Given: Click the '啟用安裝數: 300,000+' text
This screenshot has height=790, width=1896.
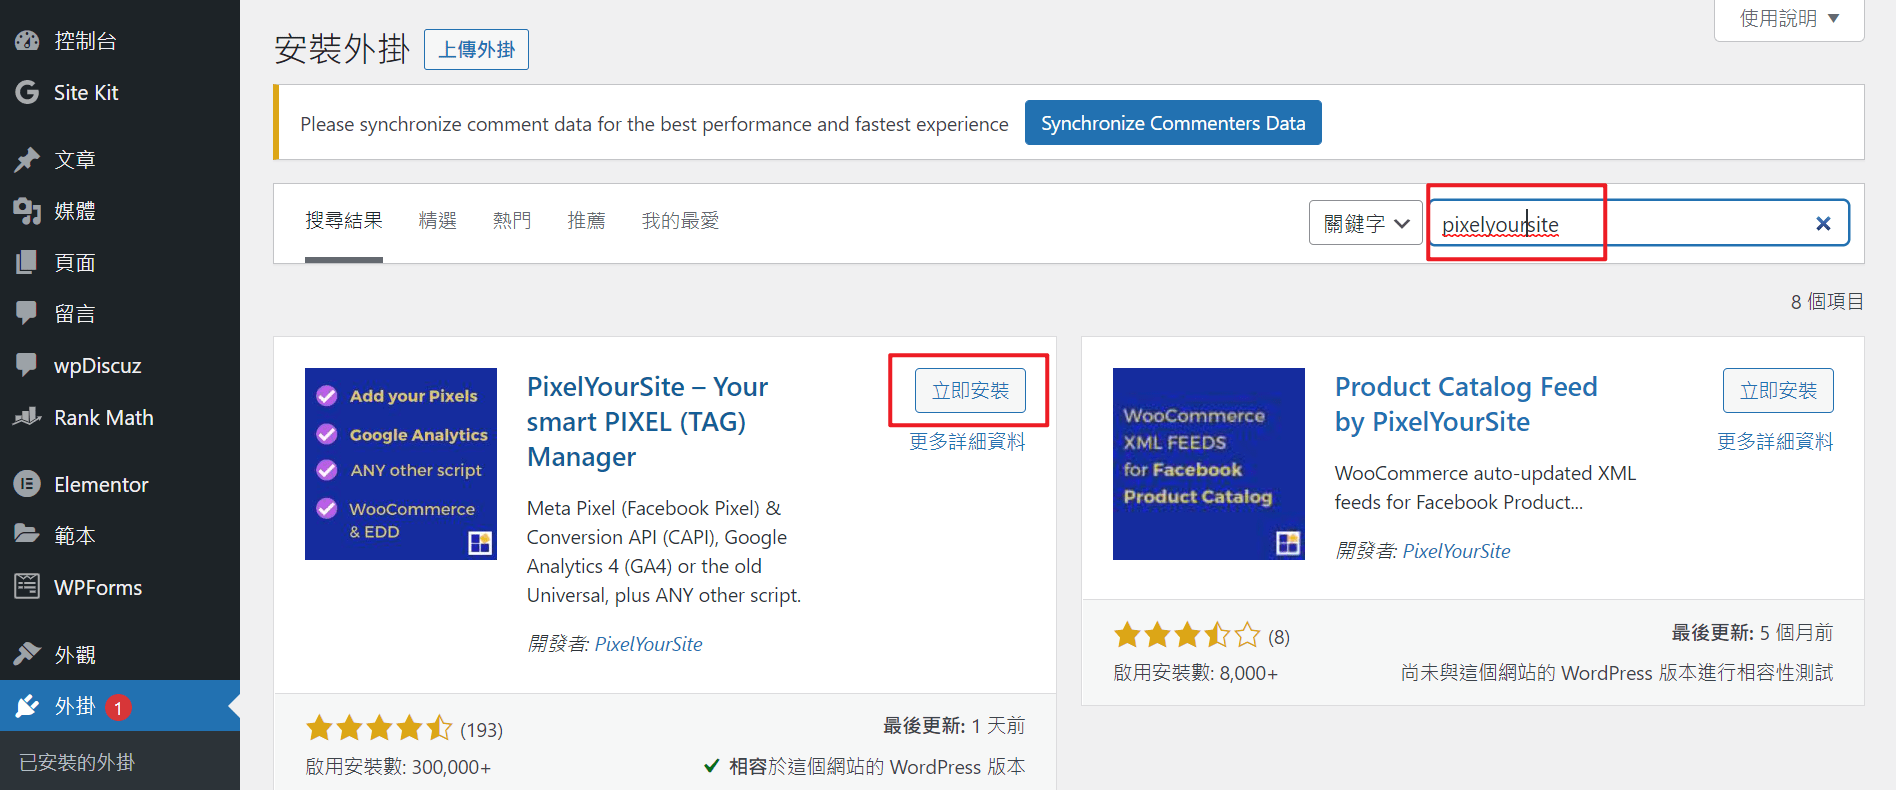Looking at the screenshot, I should click(x=398, y=767).
